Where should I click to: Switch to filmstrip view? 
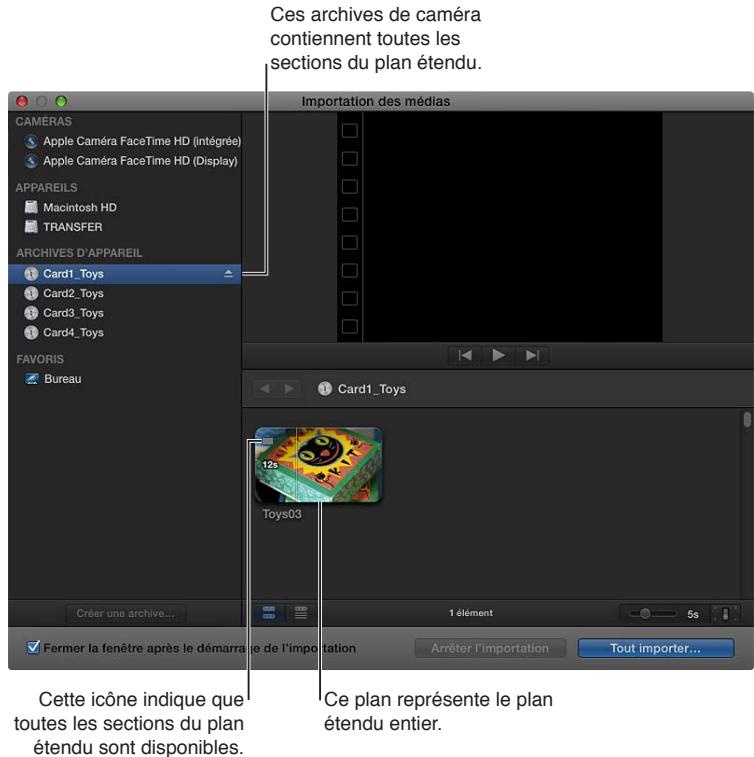(x=269, y=613)
